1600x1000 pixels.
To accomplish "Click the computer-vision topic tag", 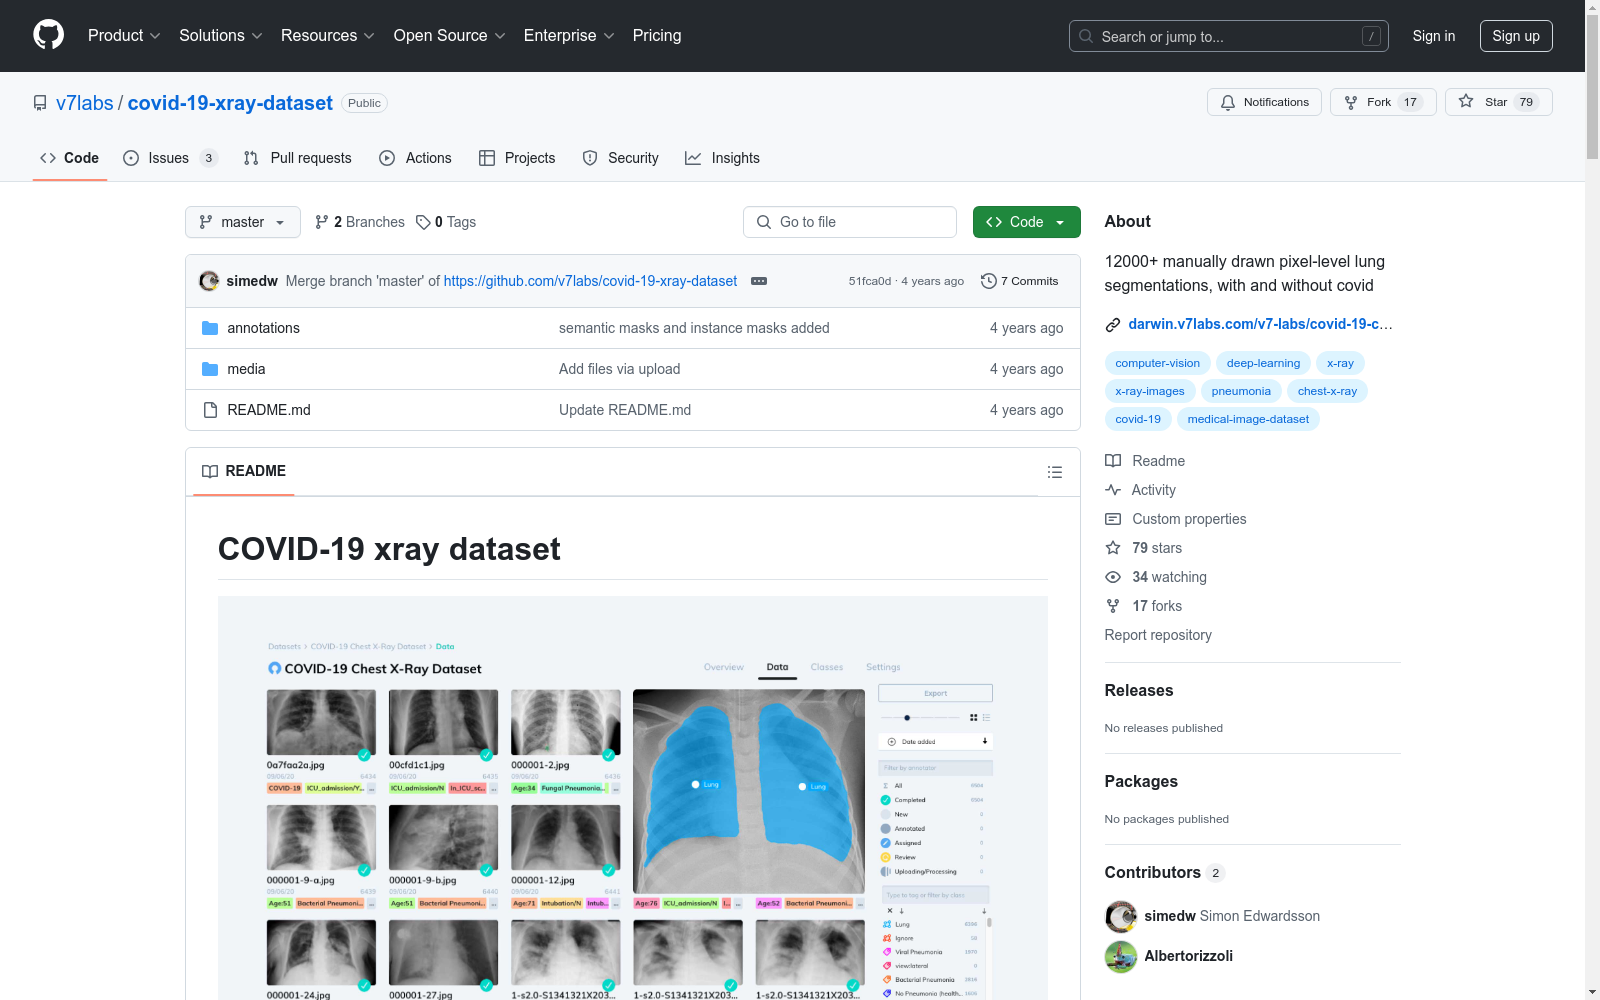I will click(x=1157, y=363).
